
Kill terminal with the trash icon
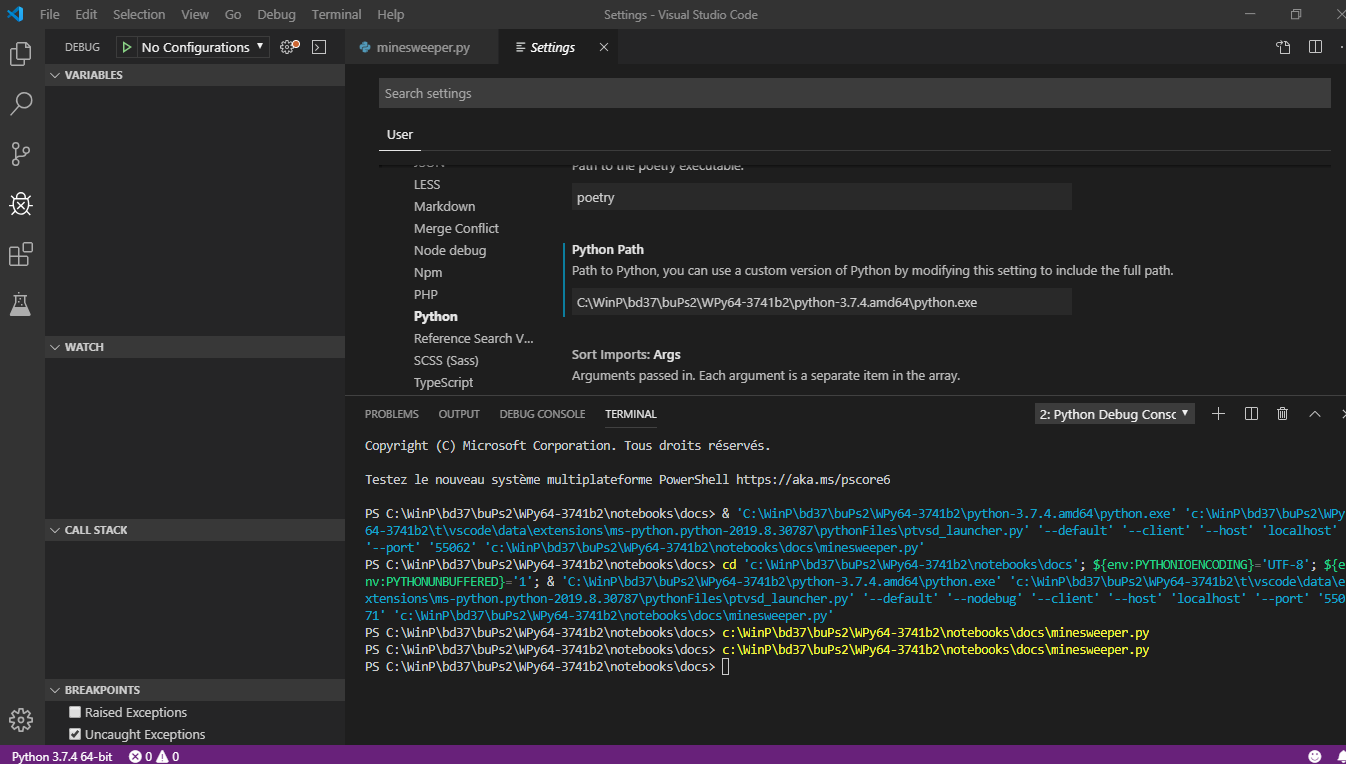point(1282,414)
